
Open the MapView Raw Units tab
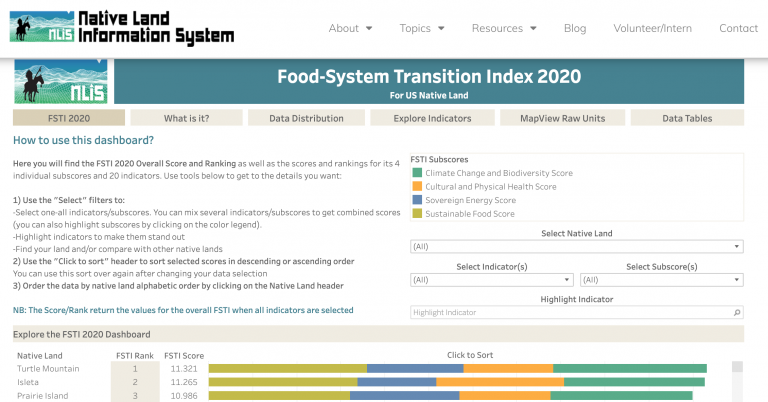point(563,118)
